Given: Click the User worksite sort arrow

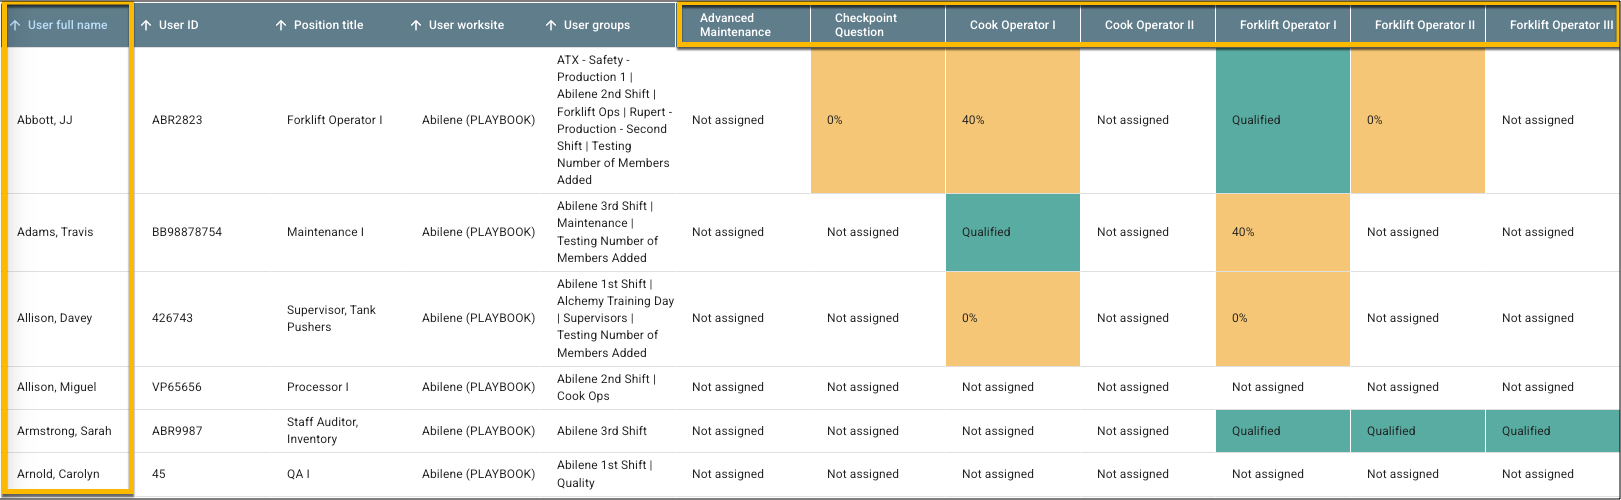Looking at the screenshot, I should pos(416,25).
